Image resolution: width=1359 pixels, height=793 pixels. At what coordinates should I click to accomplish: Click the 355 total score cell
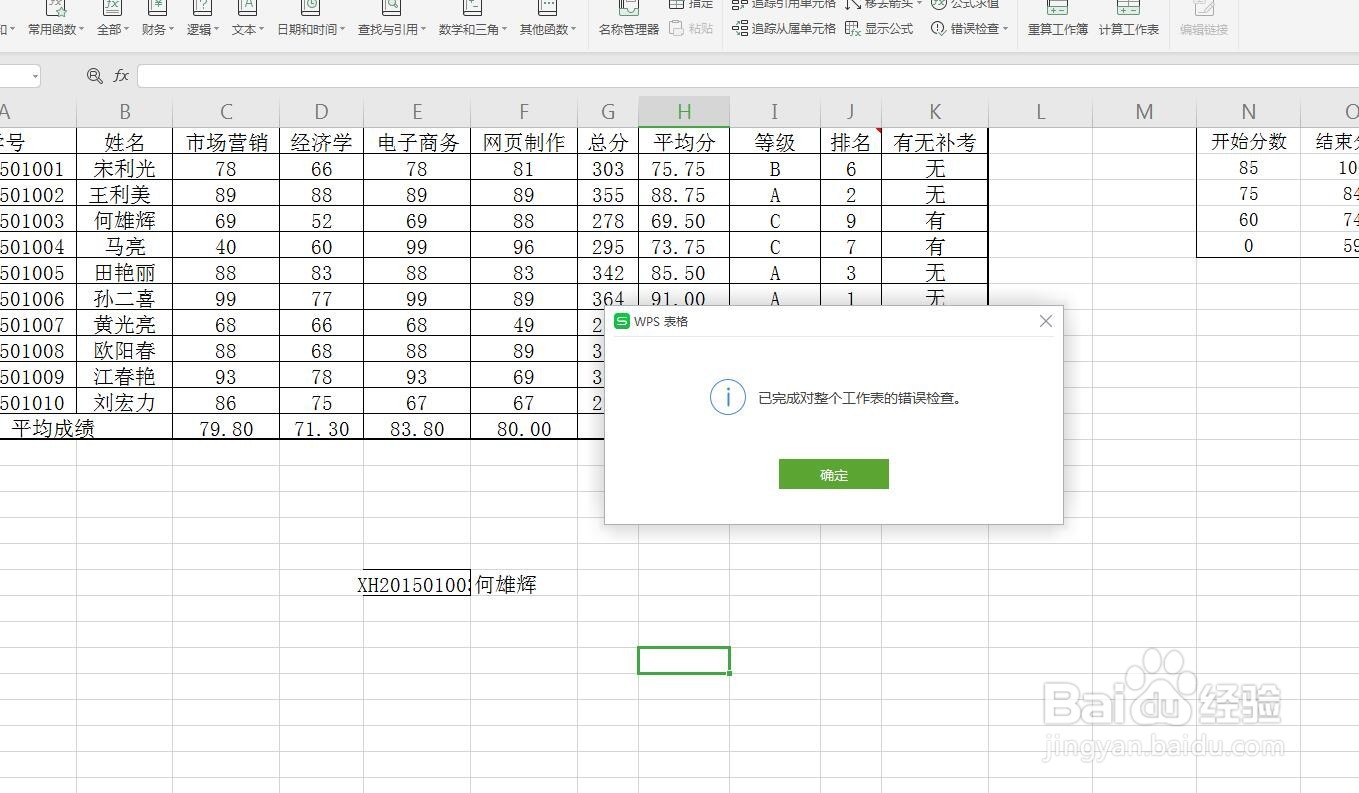click(x=608, y=195)
